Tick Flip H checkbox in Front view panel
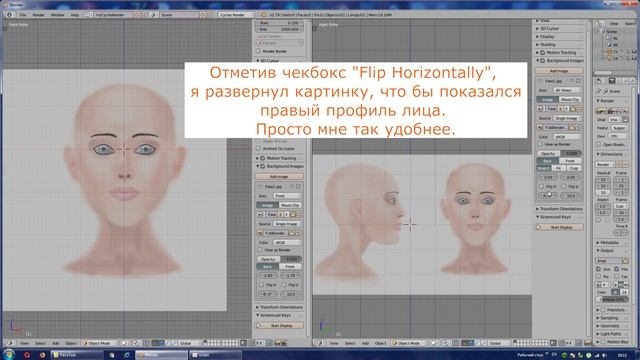The image size is (640, 360). pos(262,284)
